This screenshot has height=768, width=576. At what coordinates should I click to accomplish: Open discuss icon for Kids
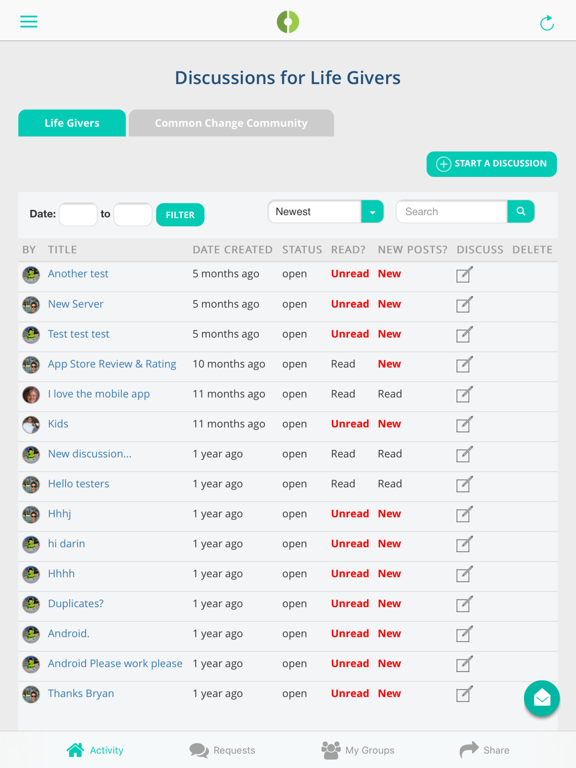point(464,424)
